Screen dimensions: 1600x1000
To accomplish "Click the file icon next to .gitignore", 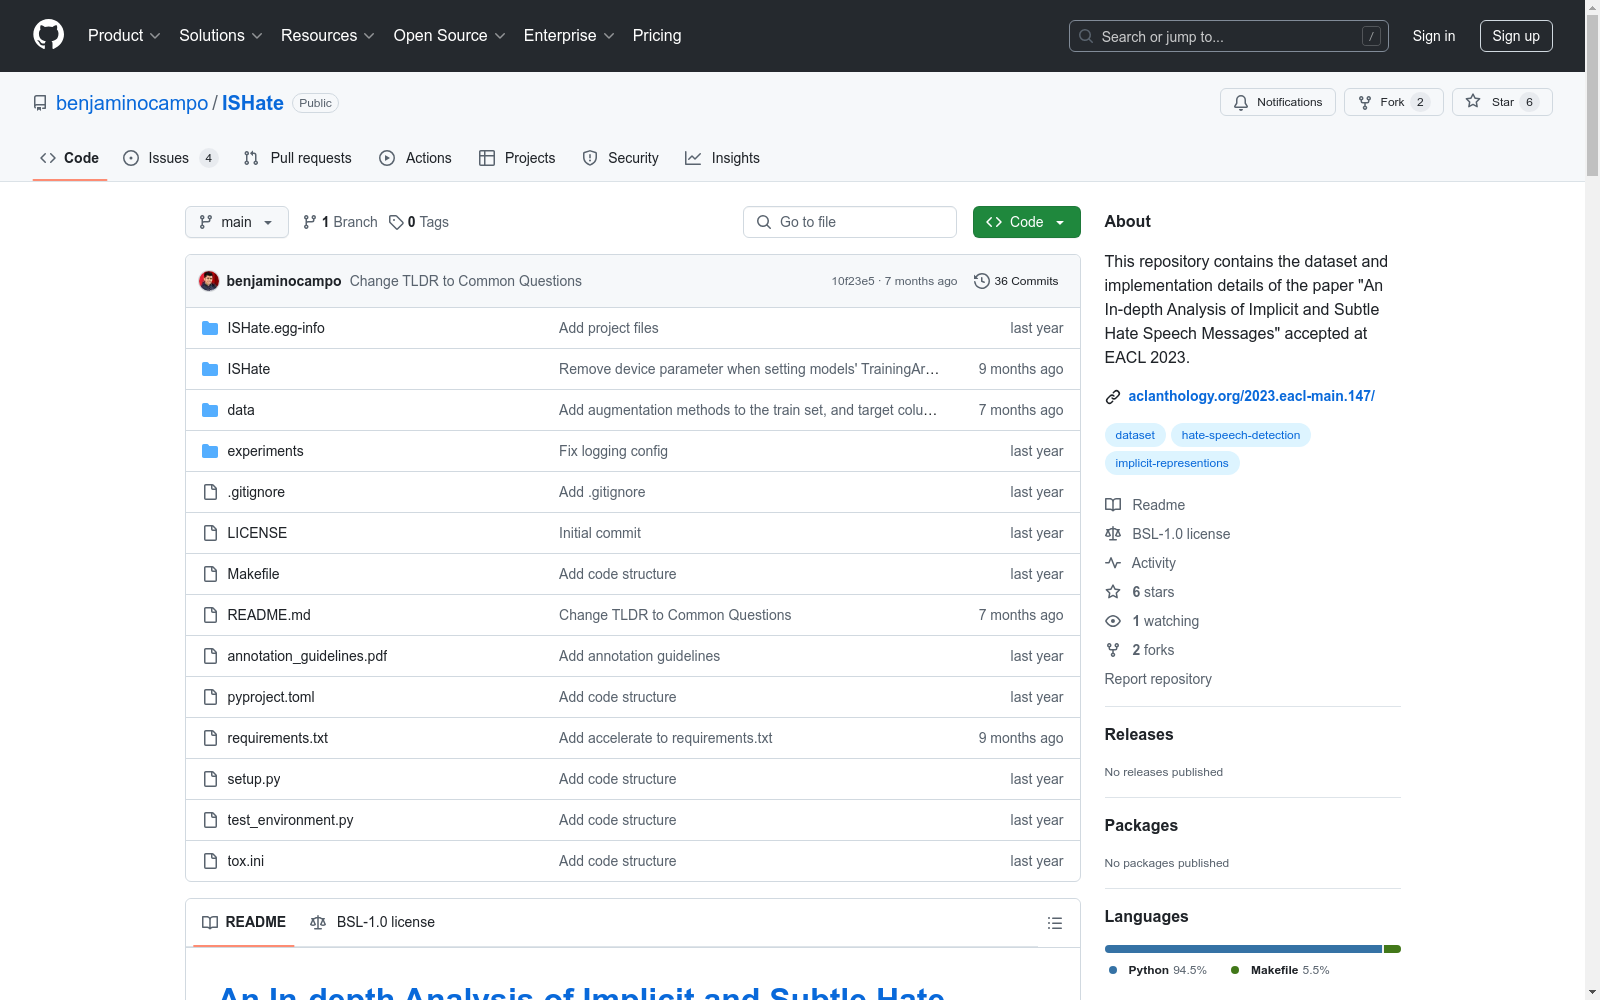I will (210, 492).
